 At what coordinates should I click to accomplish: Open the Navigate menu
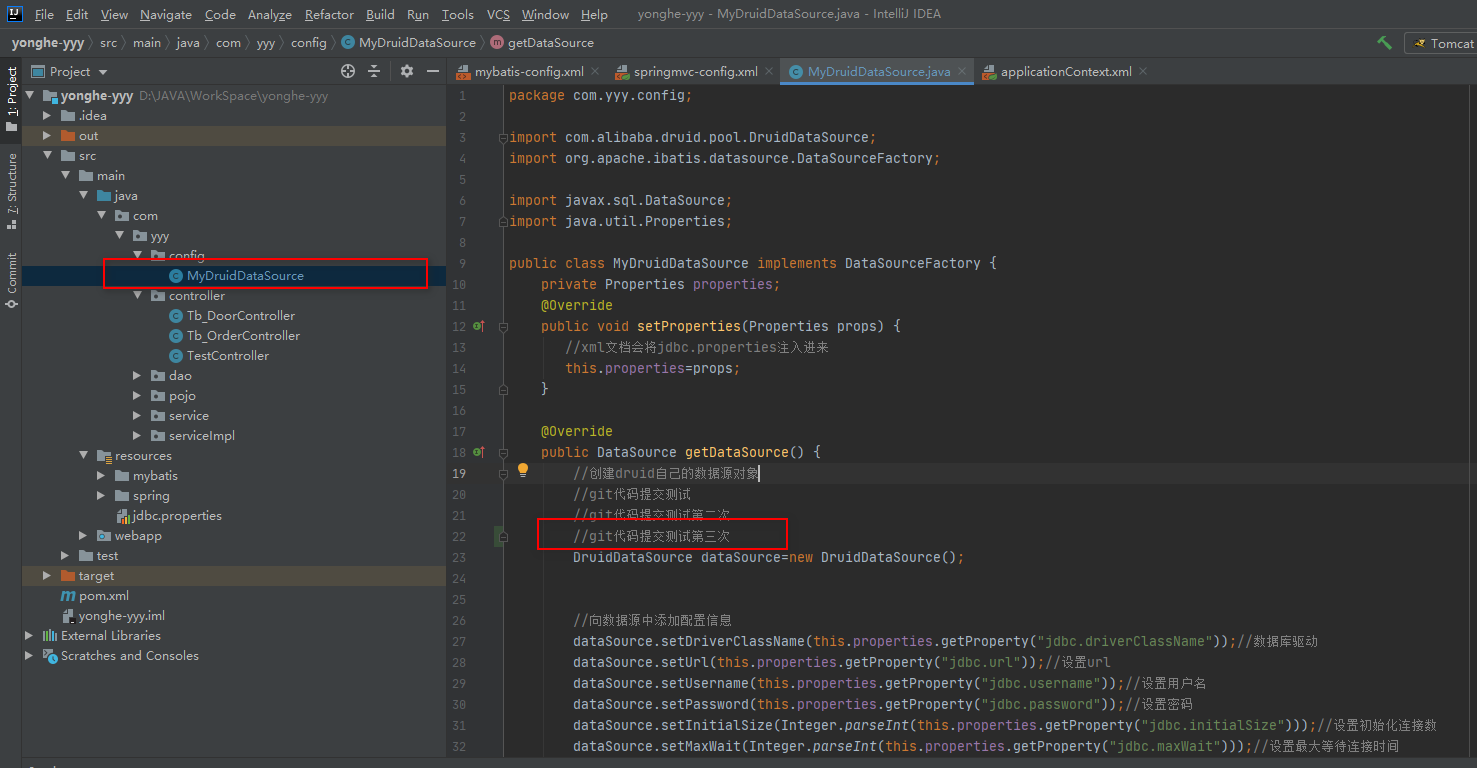[x=166, y=15]
